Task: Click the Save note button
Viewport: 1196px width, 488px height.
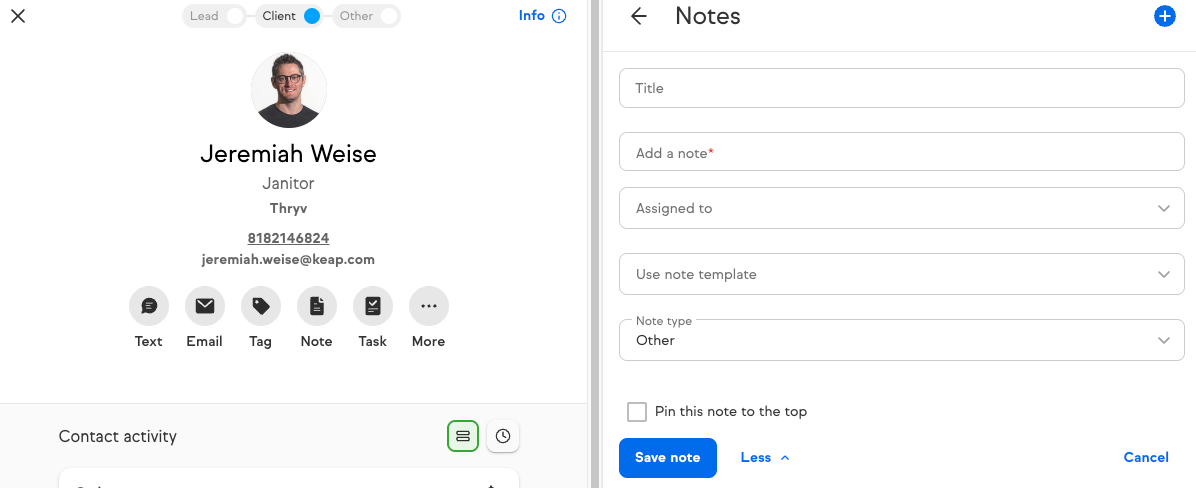Action: click(667, 458)
